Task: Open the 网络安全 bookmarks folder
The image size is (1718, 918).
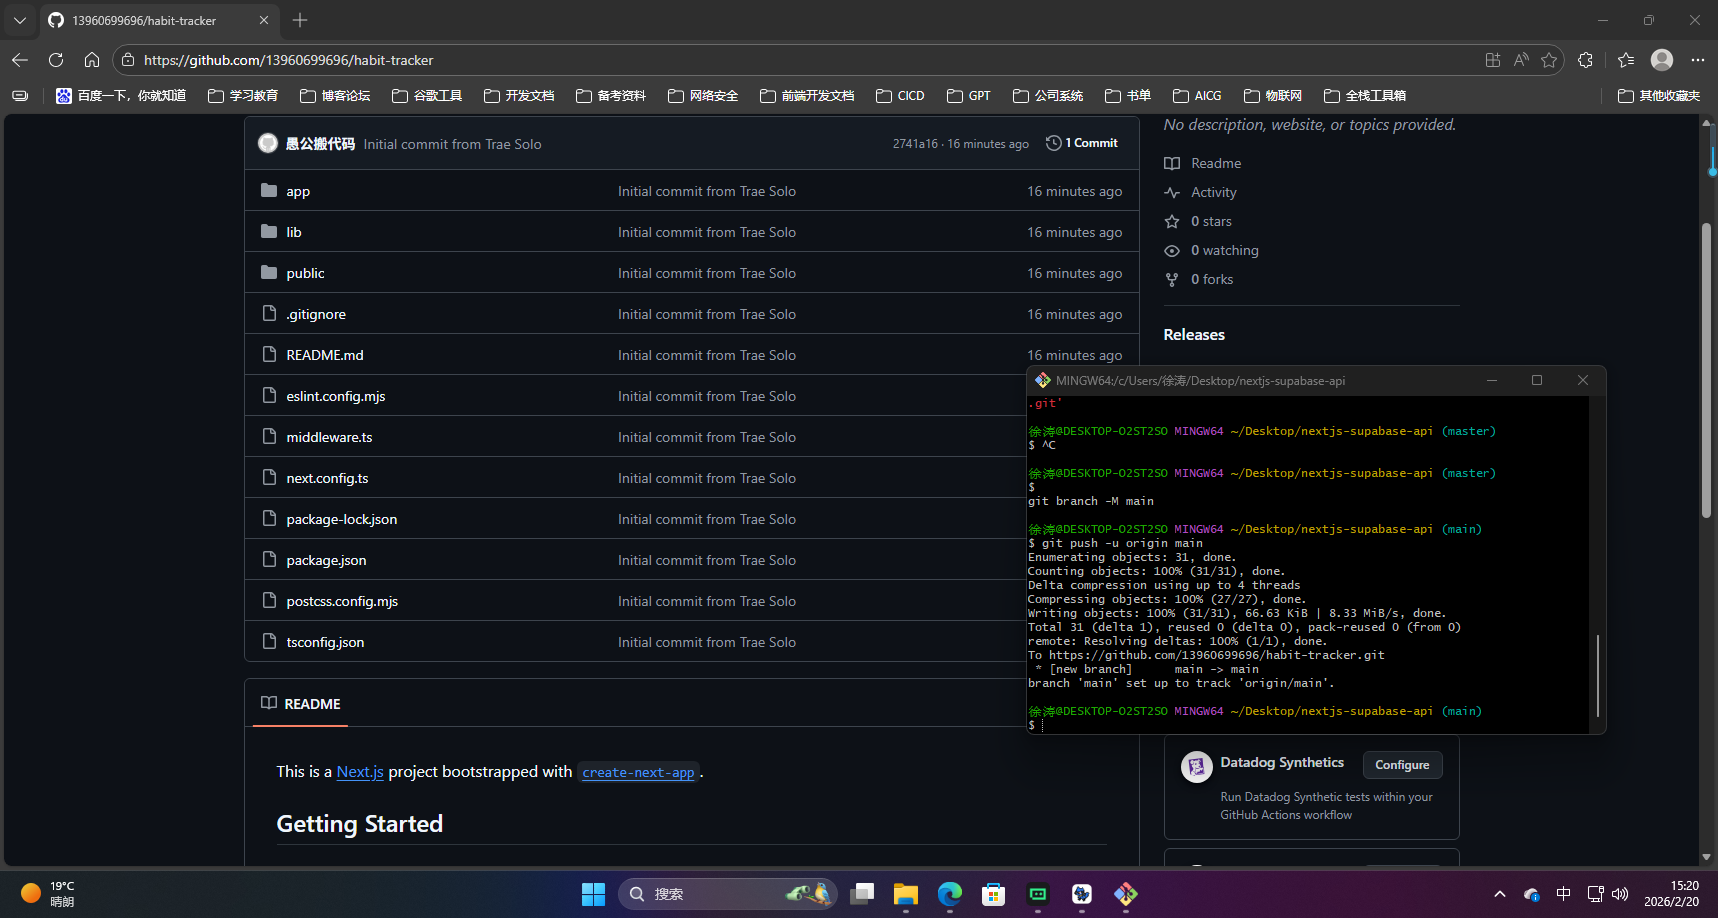Action: coord(703,96)
